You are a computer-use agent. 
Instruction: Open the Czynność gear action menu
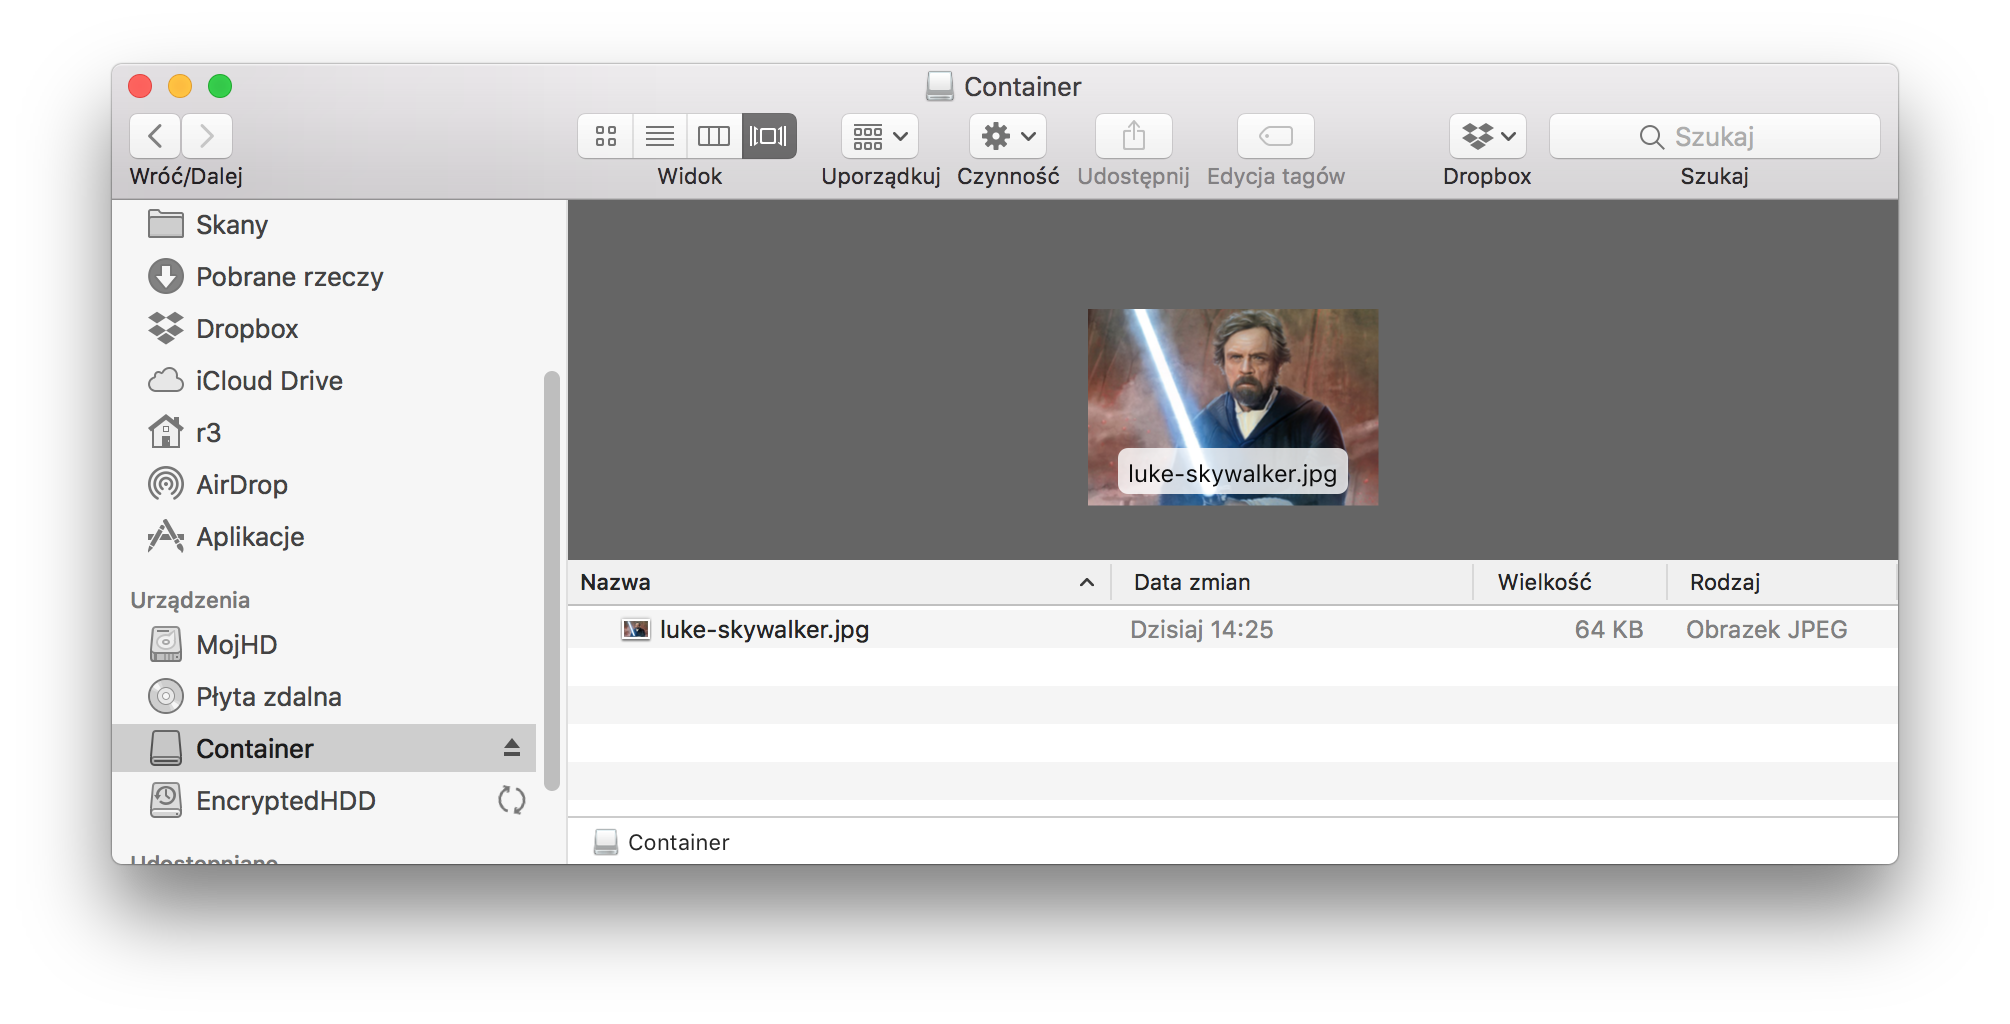[x=1008, y=136]
